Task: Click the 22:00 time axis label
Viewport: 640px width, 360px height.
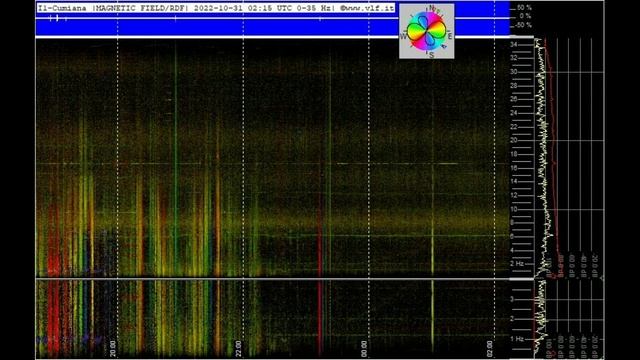Action: [239, 349]
